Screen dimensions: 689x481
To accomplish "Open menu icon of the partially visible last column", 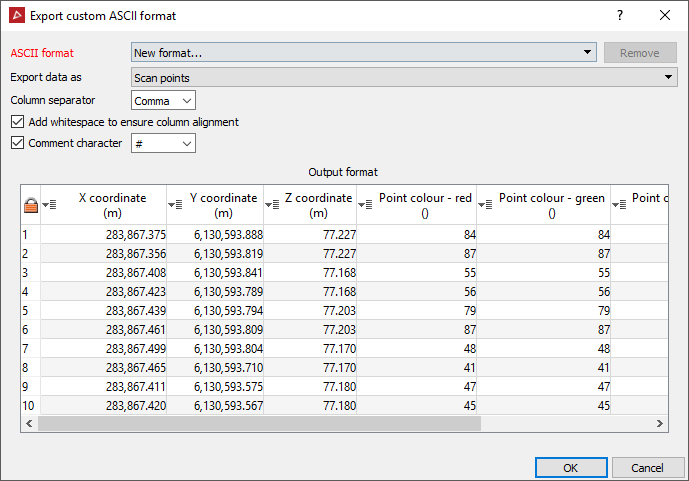I will click(x=618, y=205).
